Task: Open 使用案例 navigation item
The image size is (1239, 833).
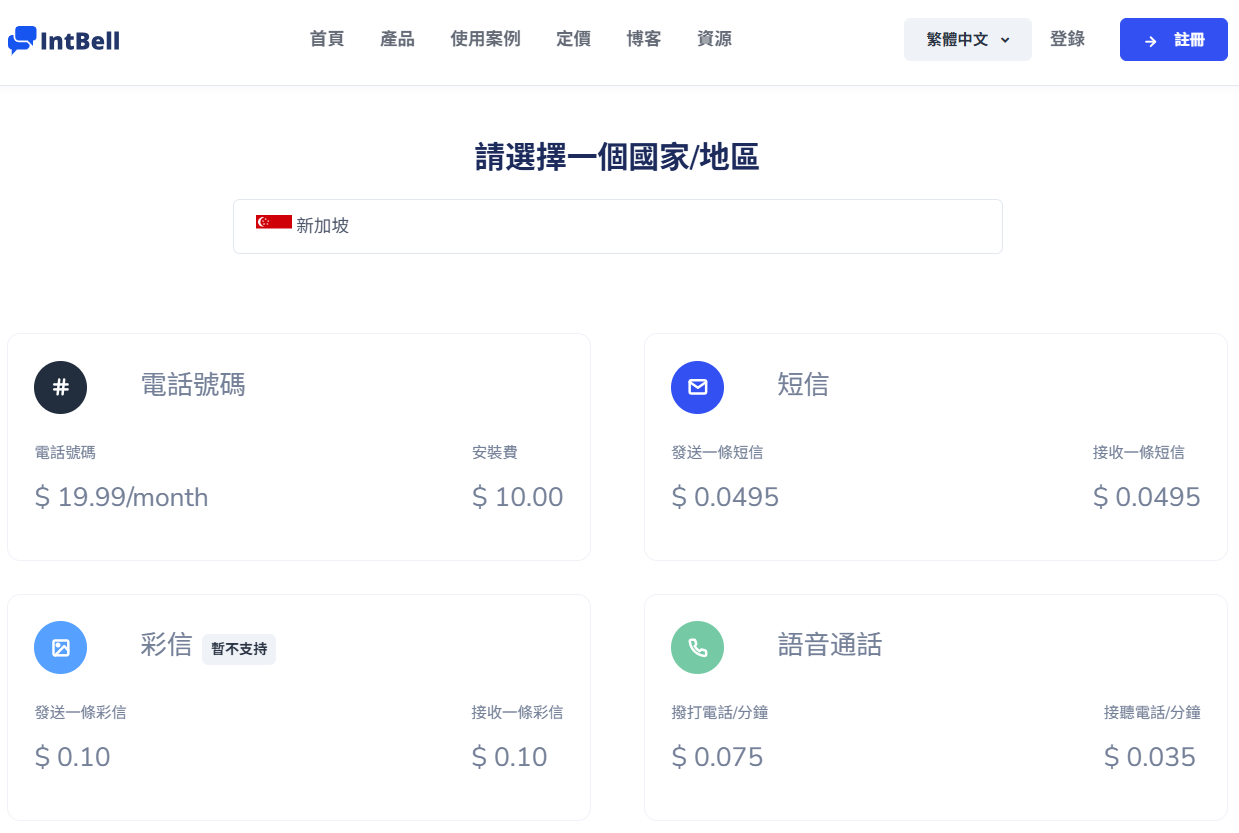Action: coord(485,39)
